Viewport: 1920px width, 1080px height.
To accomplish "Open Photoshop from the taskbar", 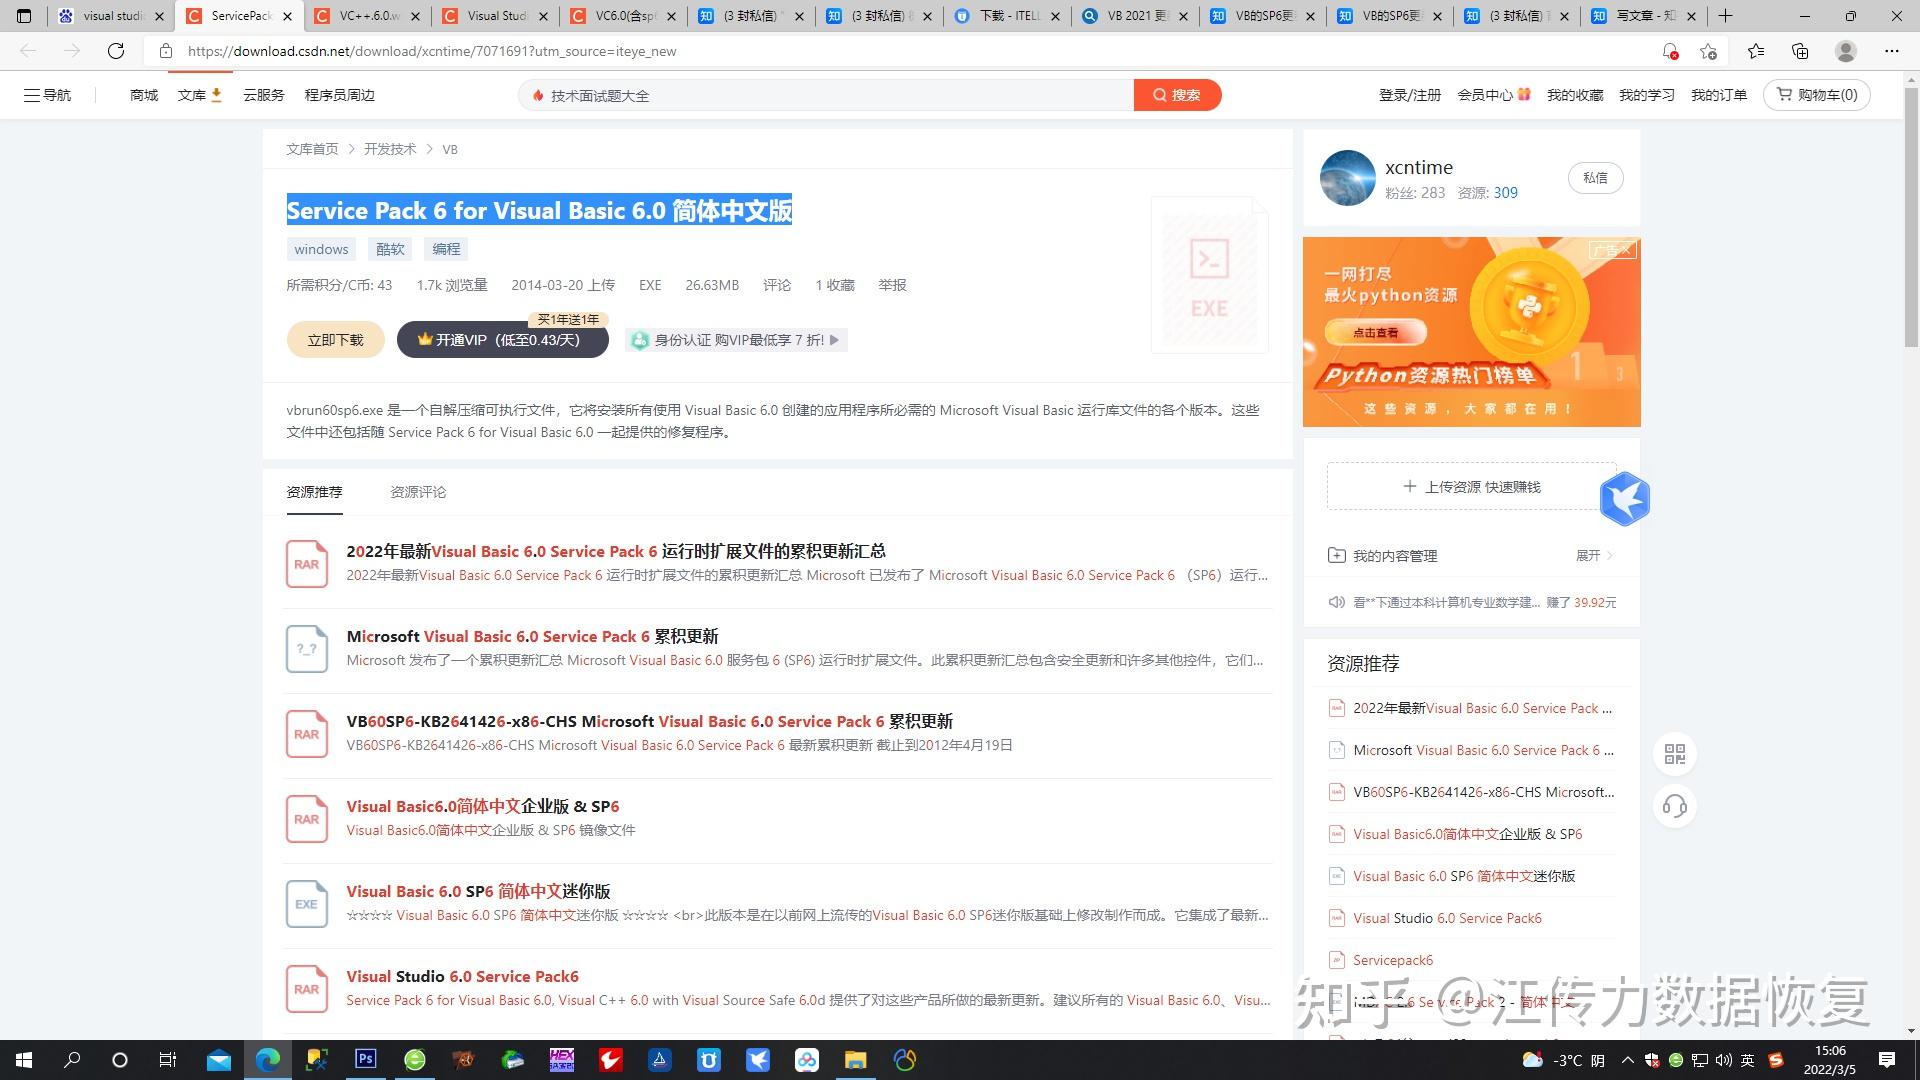I will click(366, 1060).
